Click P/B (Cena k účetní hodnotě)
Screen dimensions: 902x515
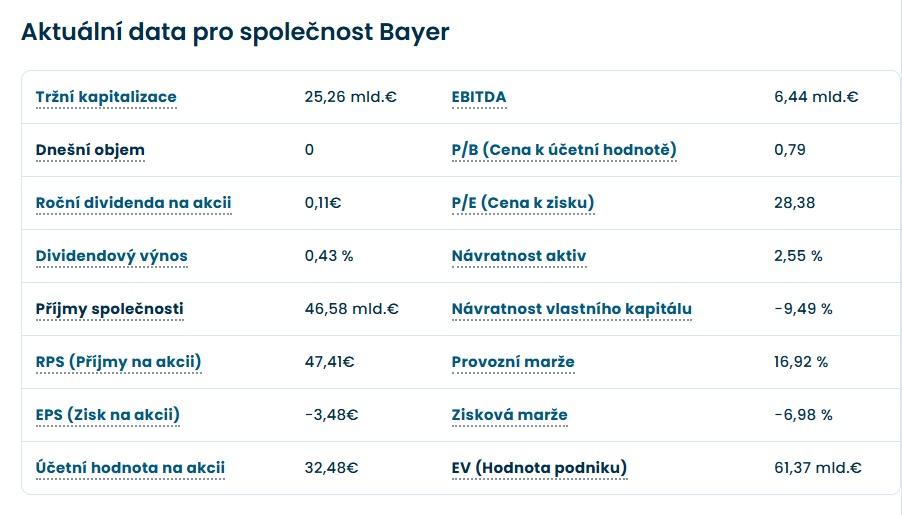tap(564, 150)
